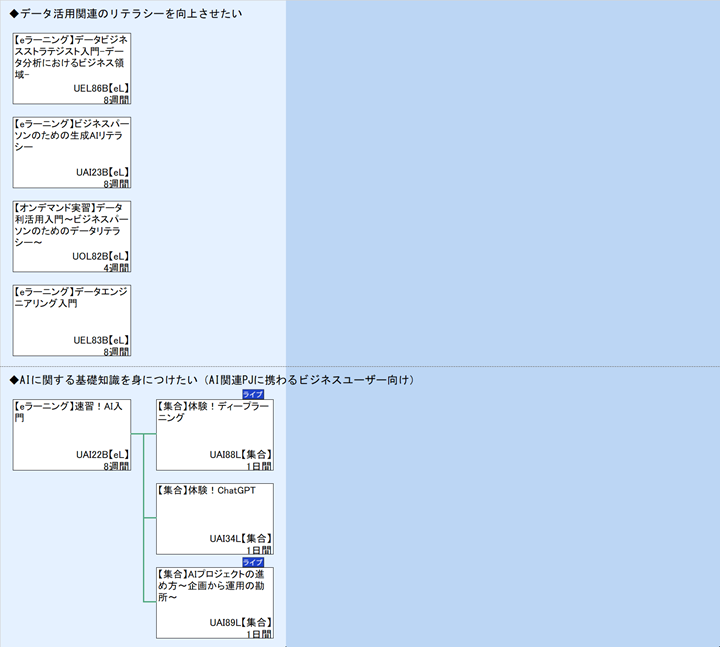This screenshot has width=720, height=647.
Task: Select the course code UAI88L【集合】
Action: pos(241,455)
